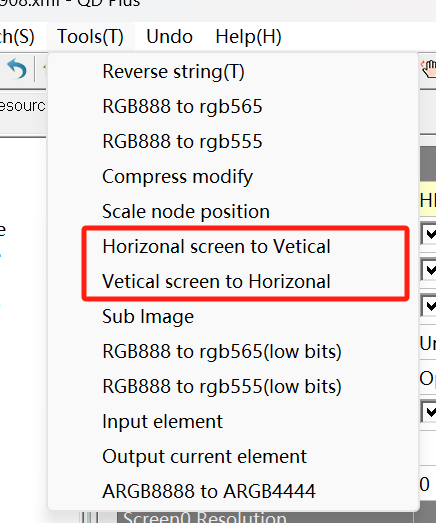The height and width of the screenshot is (523, 436).
Task: Open the Help(H) menu
Action: tap(249, 36)
